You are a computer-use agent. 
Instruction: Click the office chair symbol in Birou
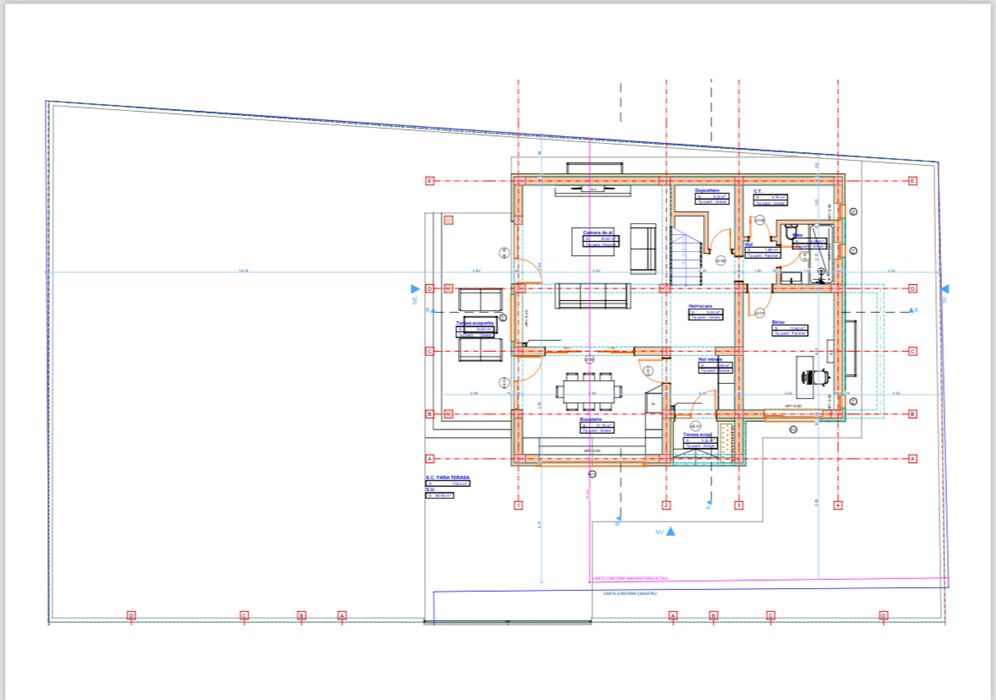(x=813, y=377)
